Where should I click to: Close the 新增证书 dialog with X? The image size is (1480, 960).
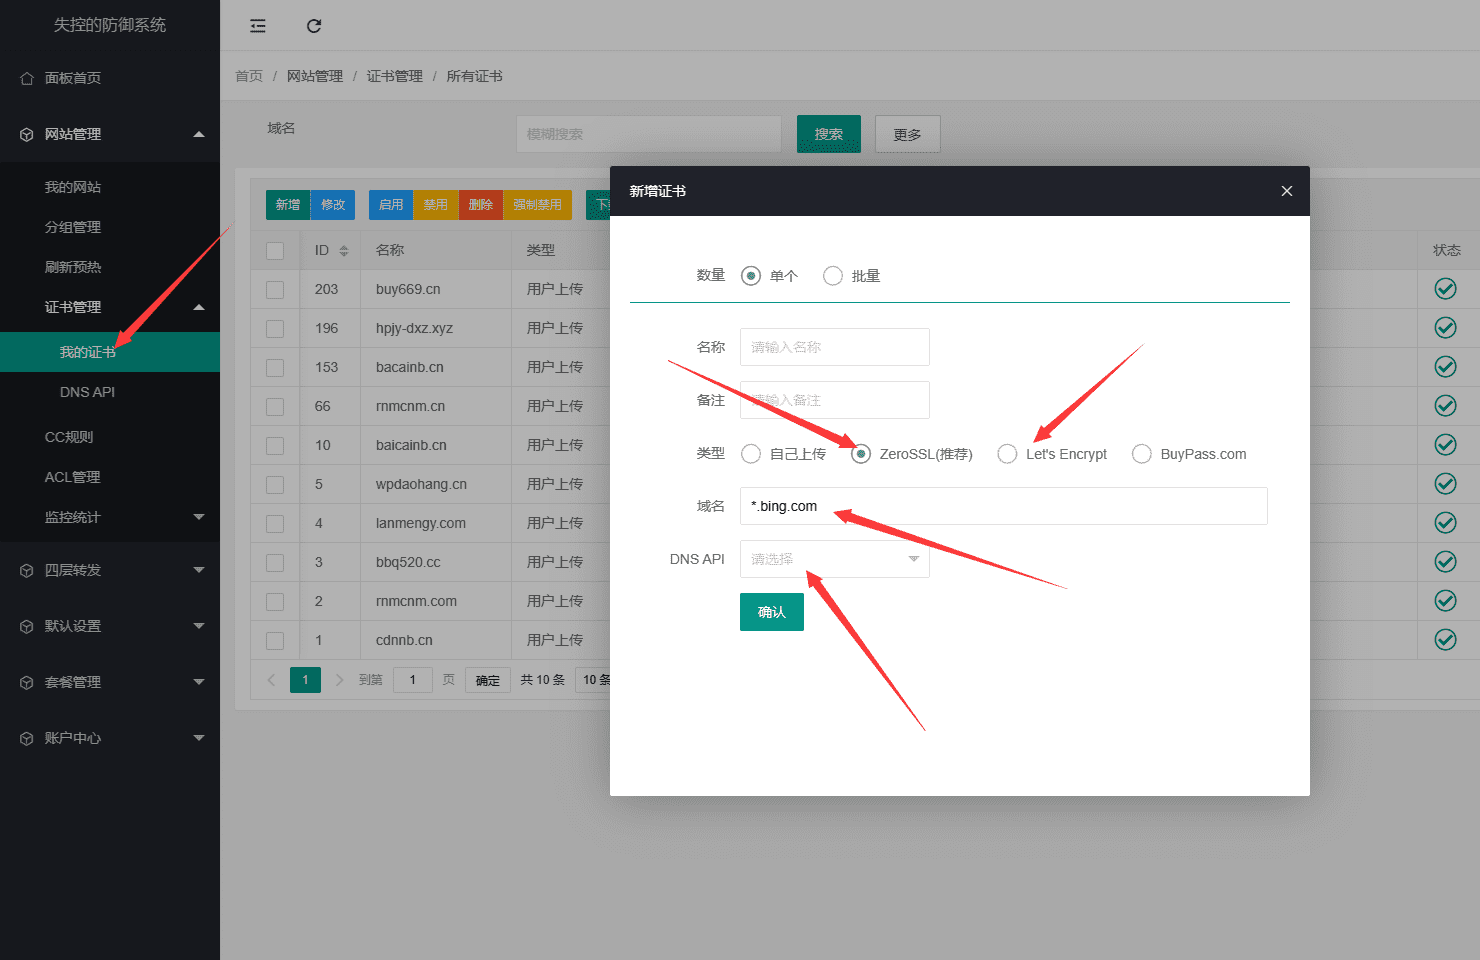(x=1287, y=191)
